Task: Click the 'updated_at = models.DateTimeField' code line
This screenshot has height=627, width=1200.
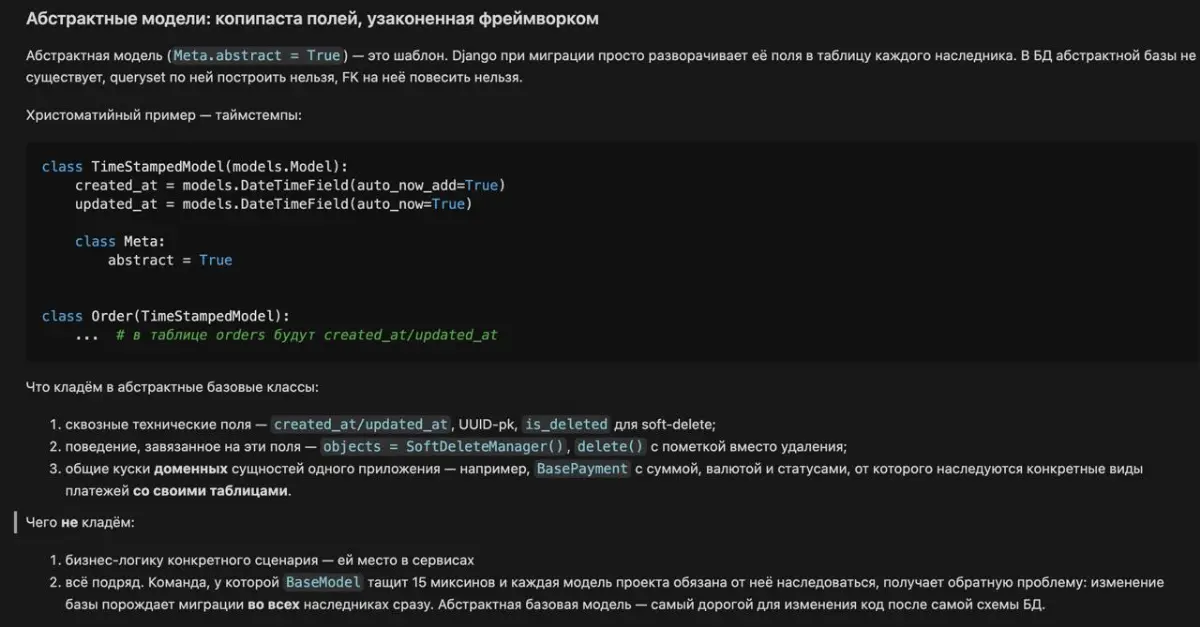Action: tap(274, 204)
